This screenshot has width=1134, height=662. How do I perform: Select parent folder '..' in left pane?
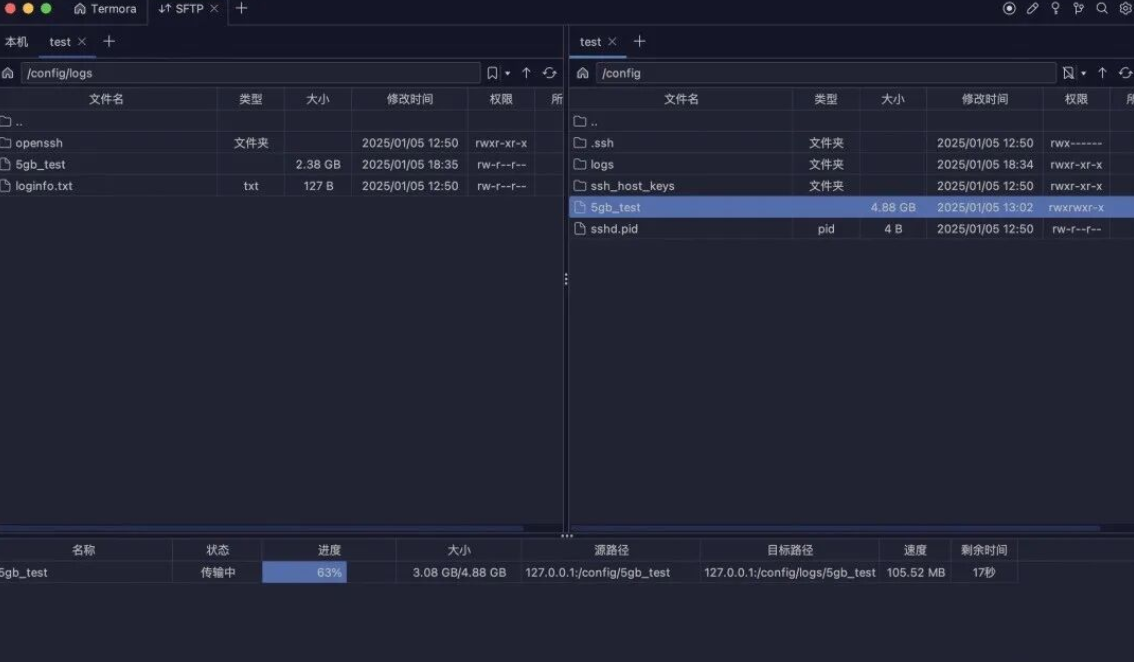click(281, 122)
